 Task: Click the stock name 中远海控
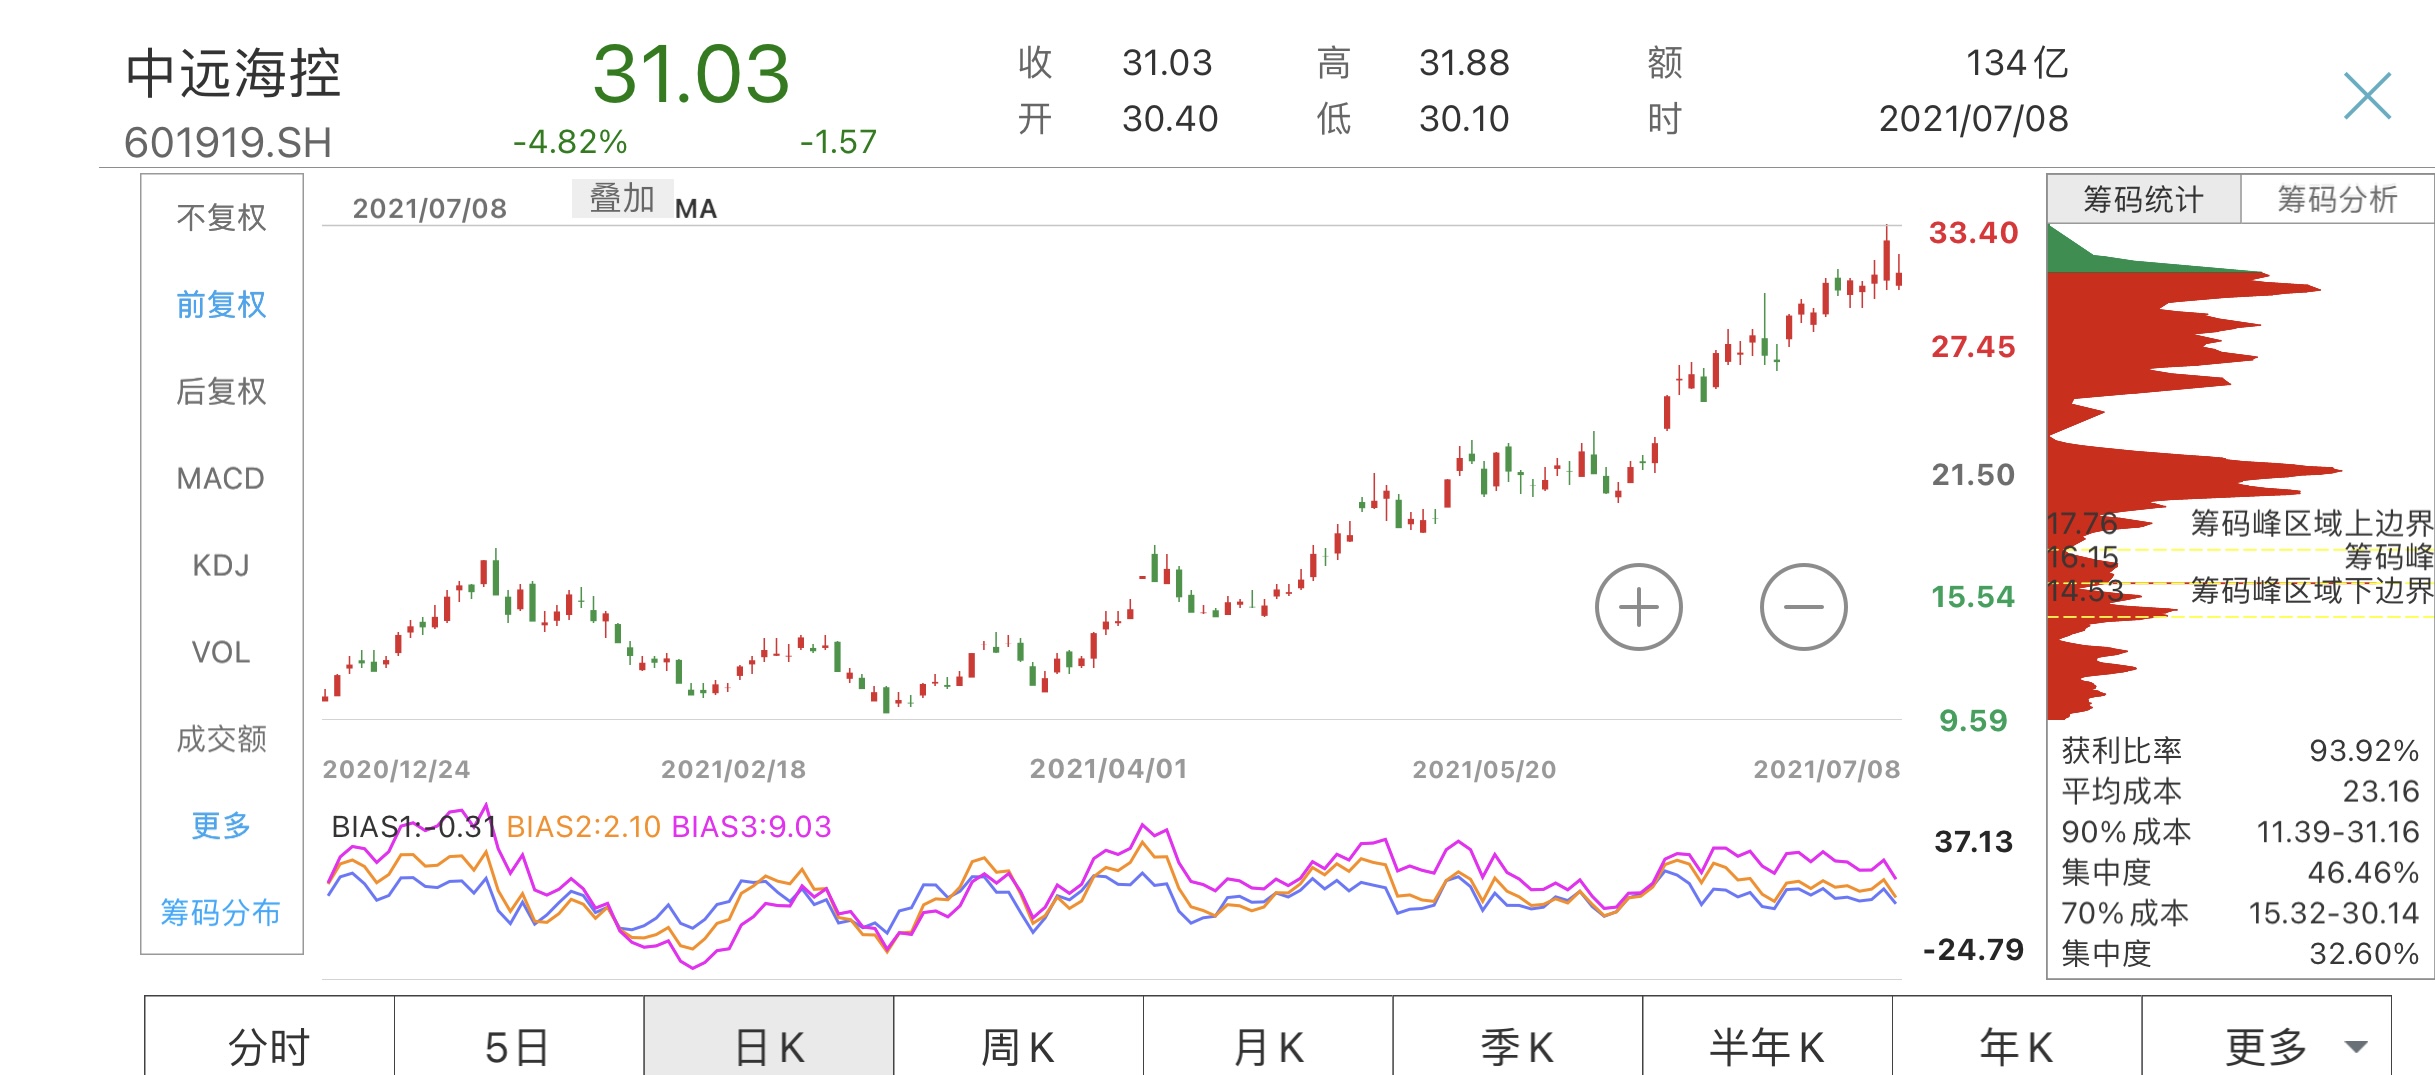pos(234,74)
